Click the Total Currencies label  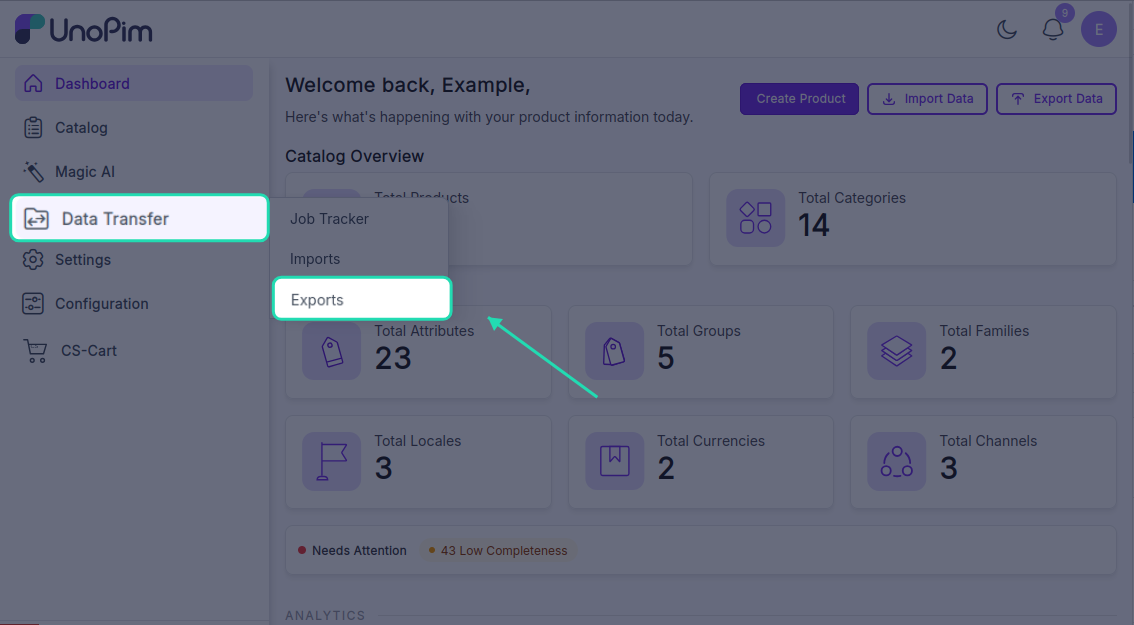(711, 441)
